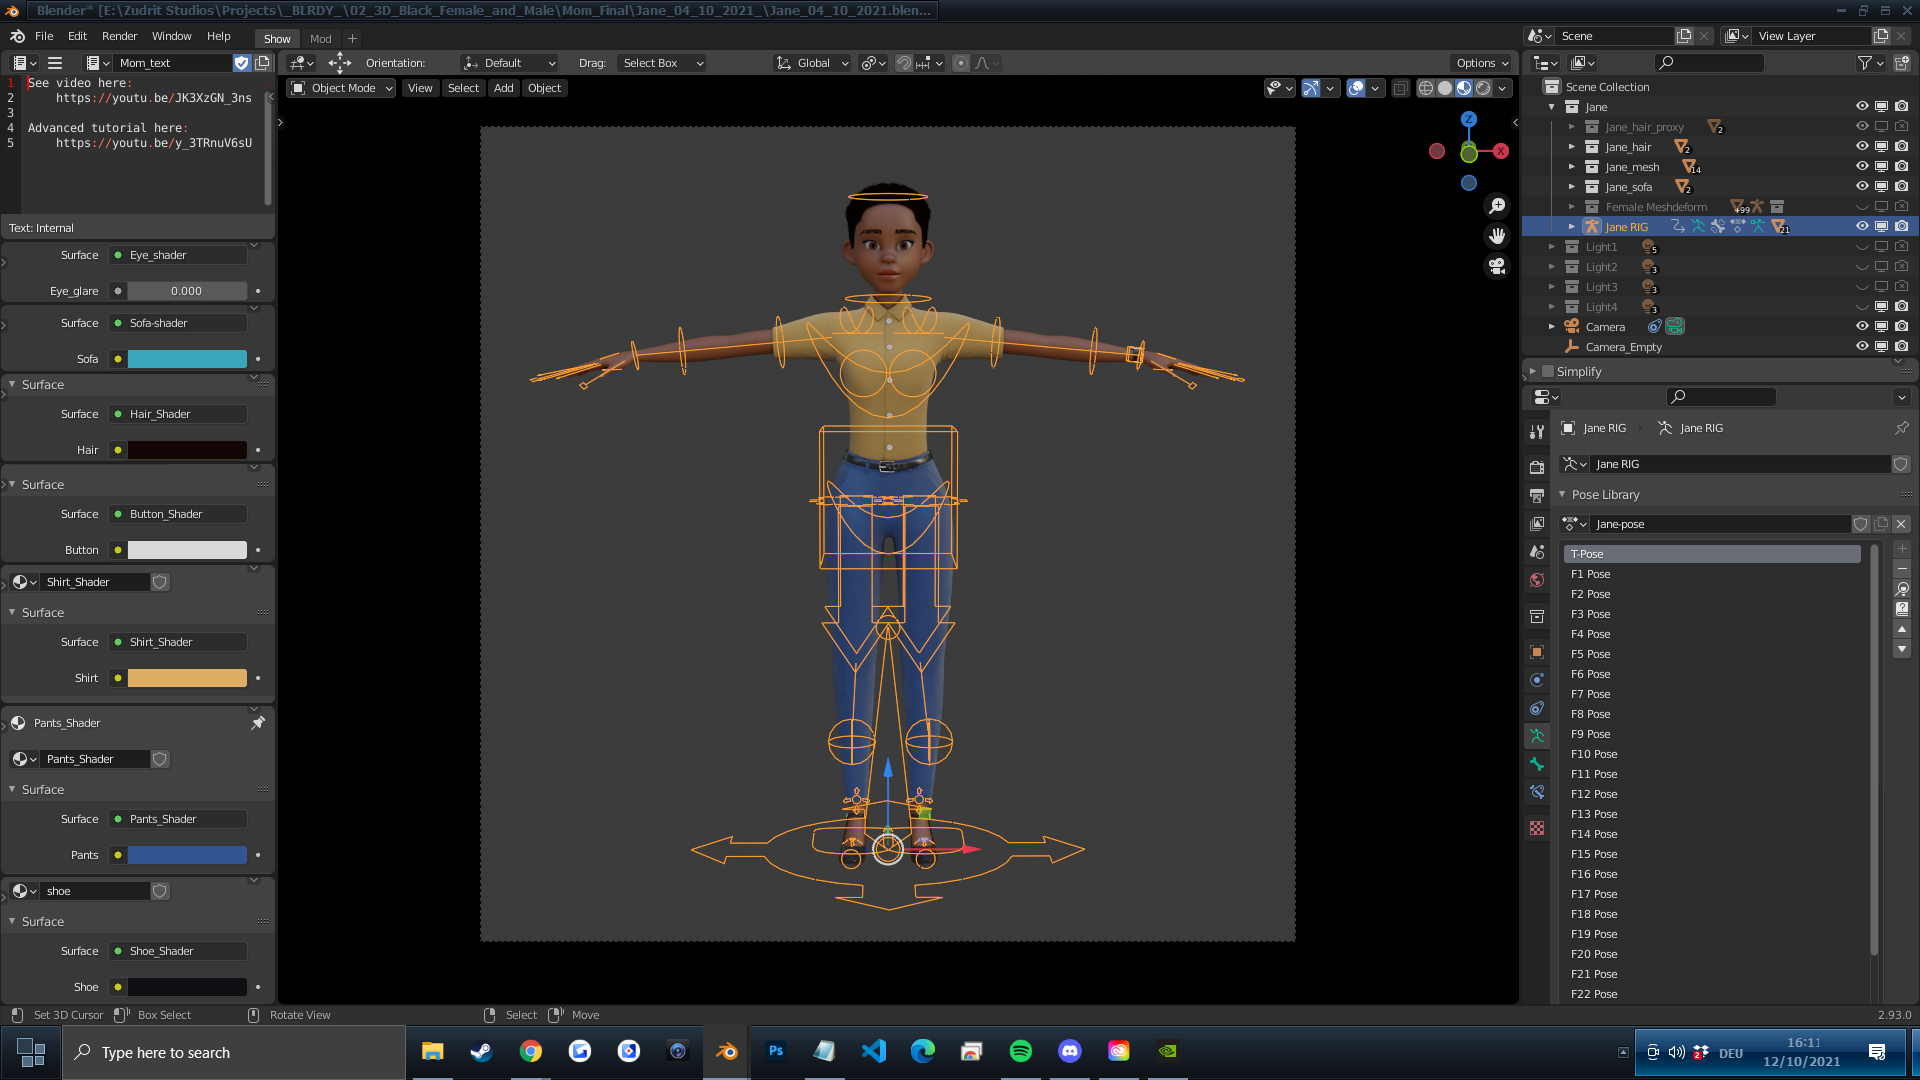
Task: Expand the Jane_hair collection
Action: [x=1572, y=147]
